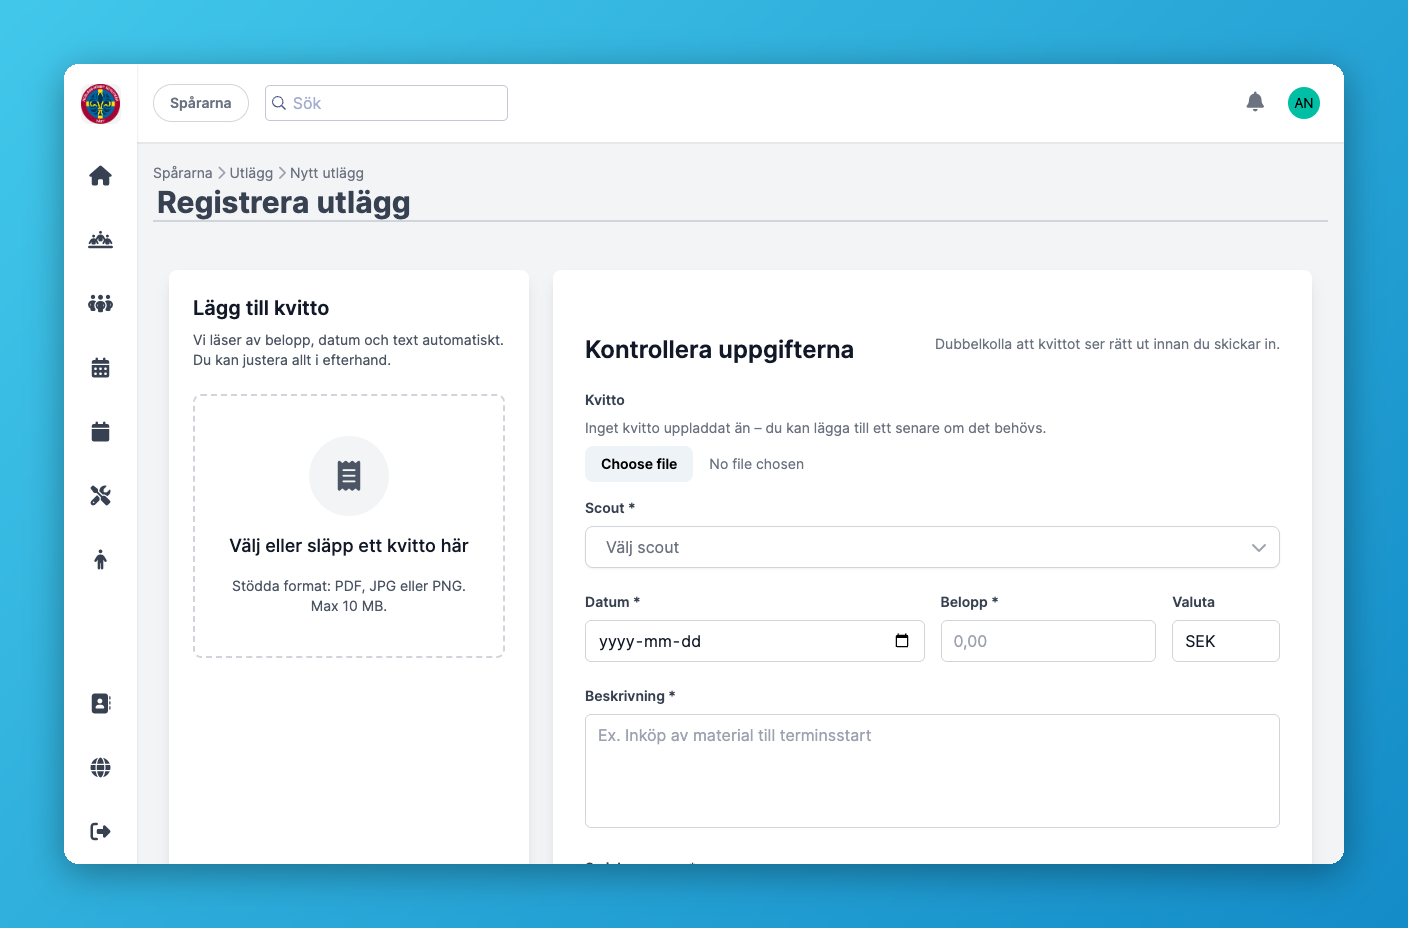Focus the Sök search field
This screenshot has width=1408, height=928.
click(x=386, y=103)
